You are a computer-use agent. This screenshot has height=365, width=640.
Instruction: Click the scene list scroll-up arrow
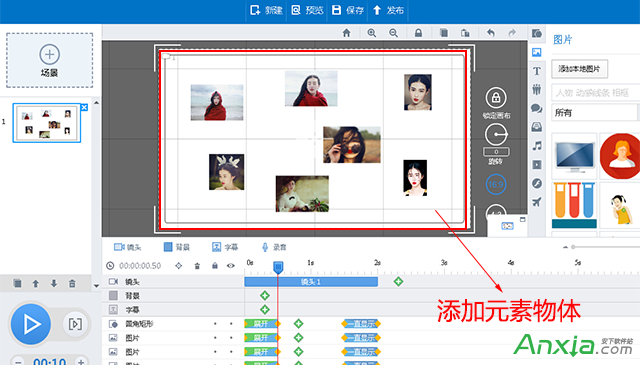(x=96, y=102)
